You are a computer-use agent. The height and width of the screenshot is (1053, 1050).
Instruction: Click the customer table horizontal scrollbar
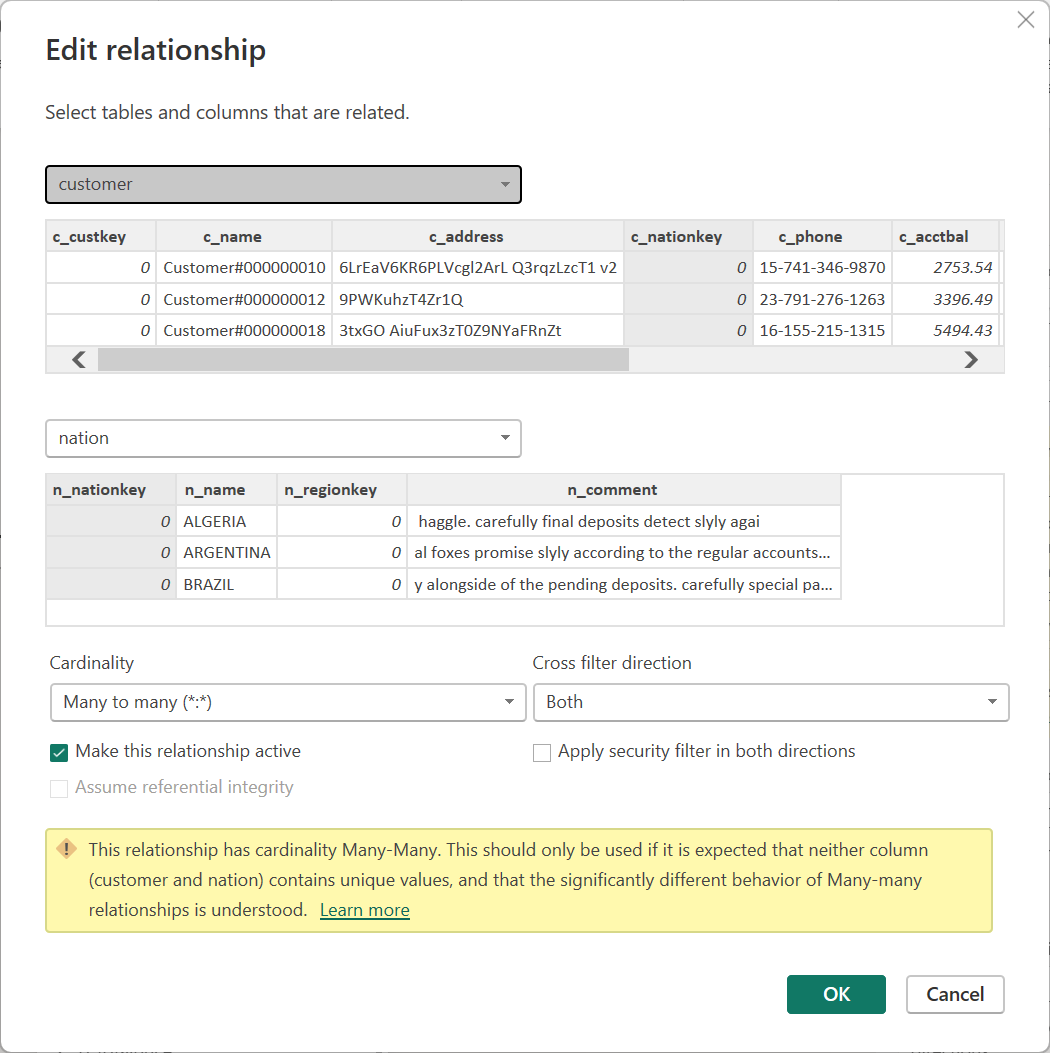pyautogui.click(x=362, y=360)
